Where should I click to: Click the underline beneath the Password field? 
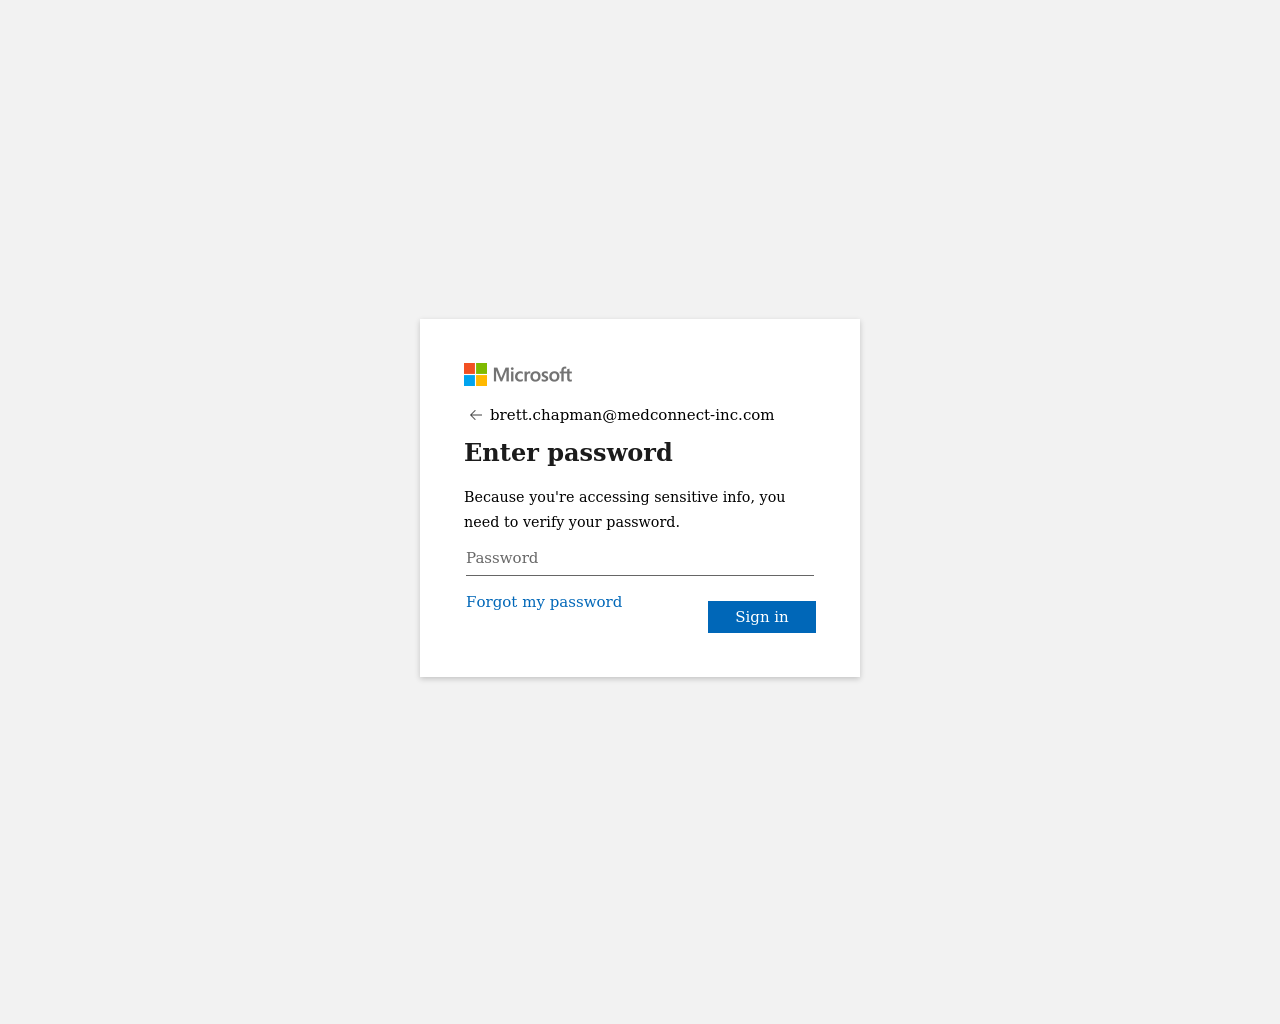click(640, 575)
